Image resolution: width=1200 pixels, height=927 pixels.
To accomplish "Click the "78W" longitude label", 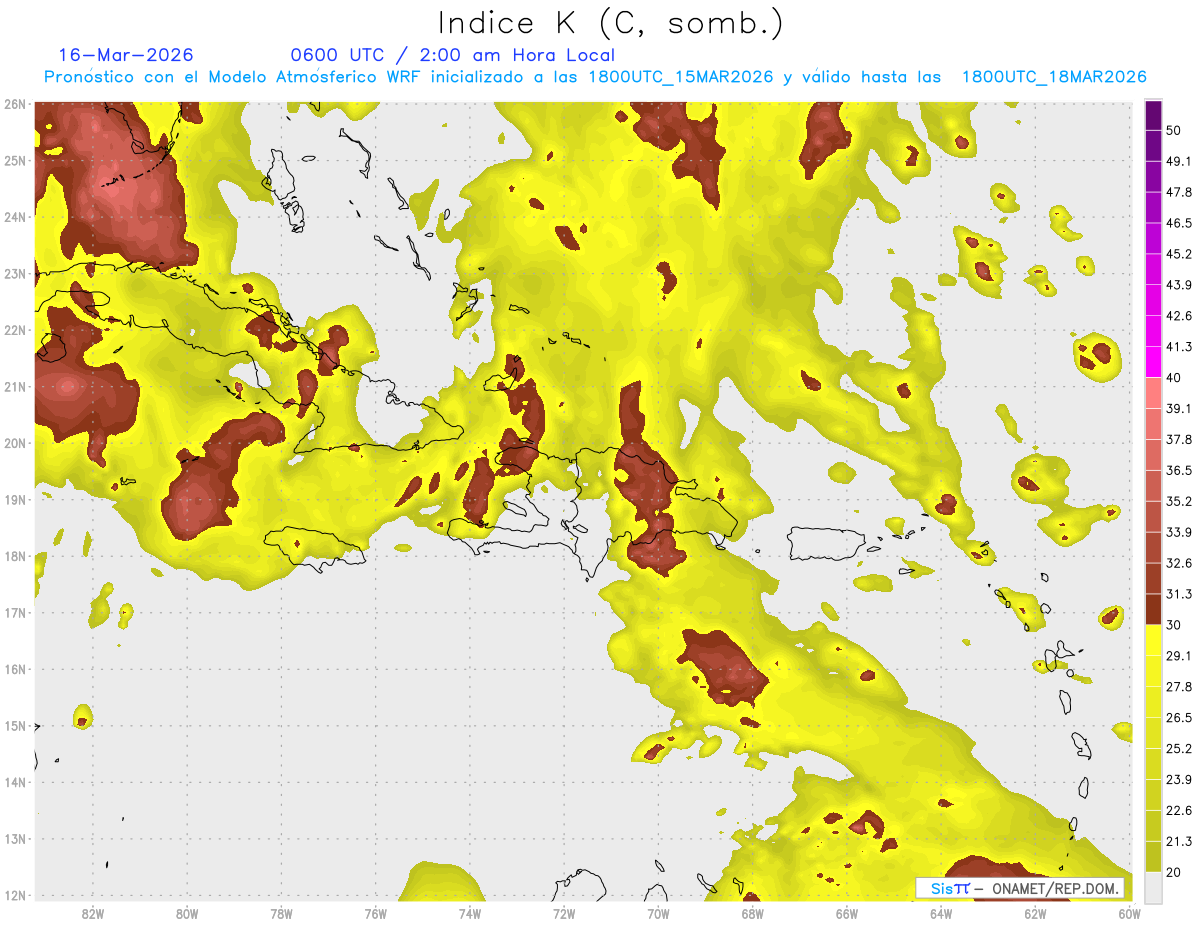I will tap(281, 914).
